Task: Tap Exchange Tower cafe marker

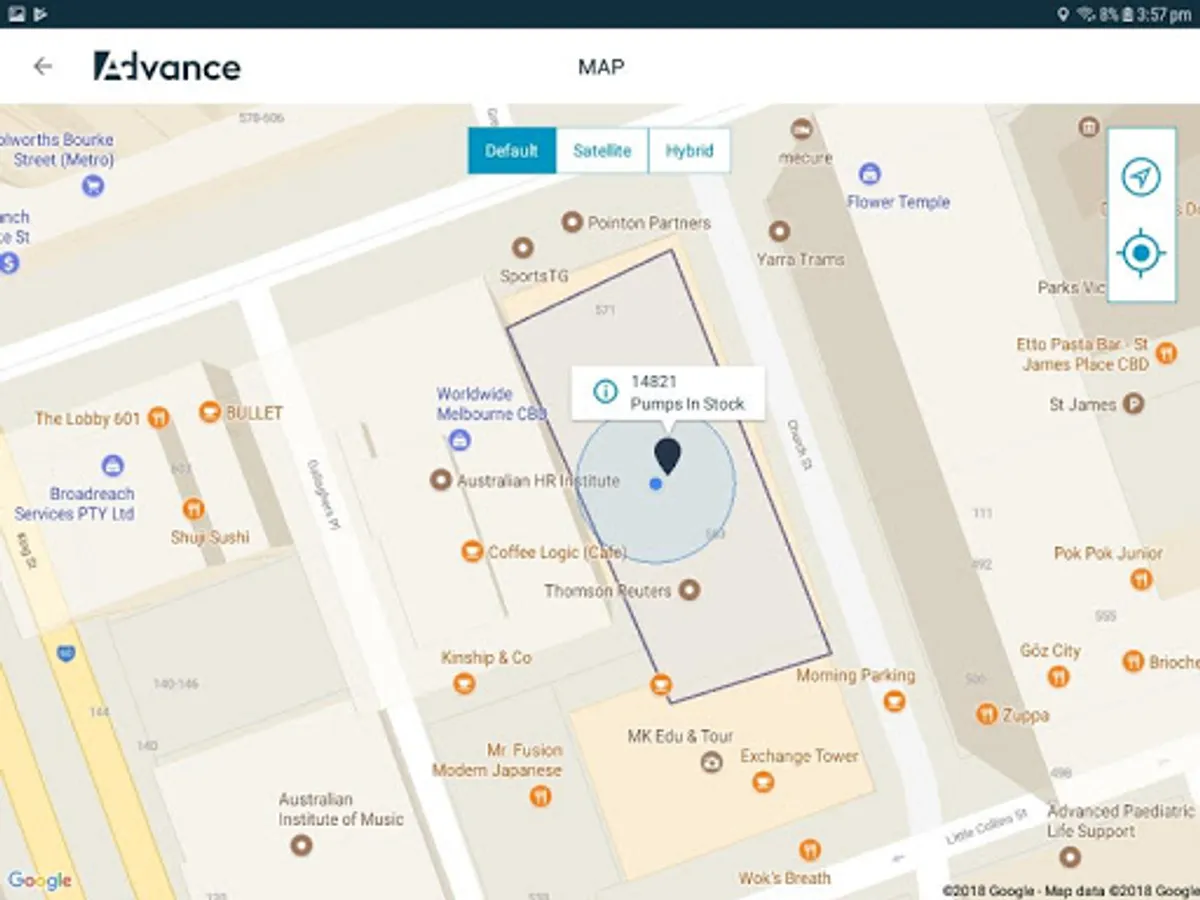Action: [x=763, y=782]
